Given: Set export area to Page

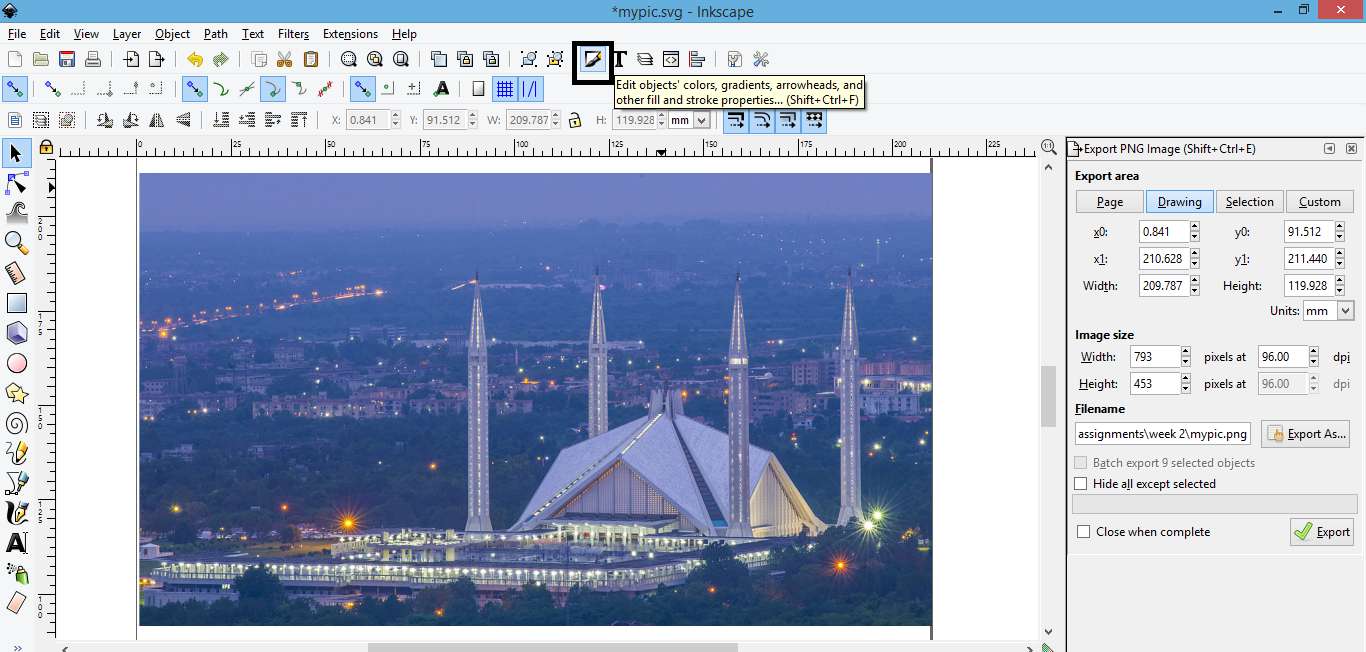Looking at the screenshot, I should (1110, 202).
